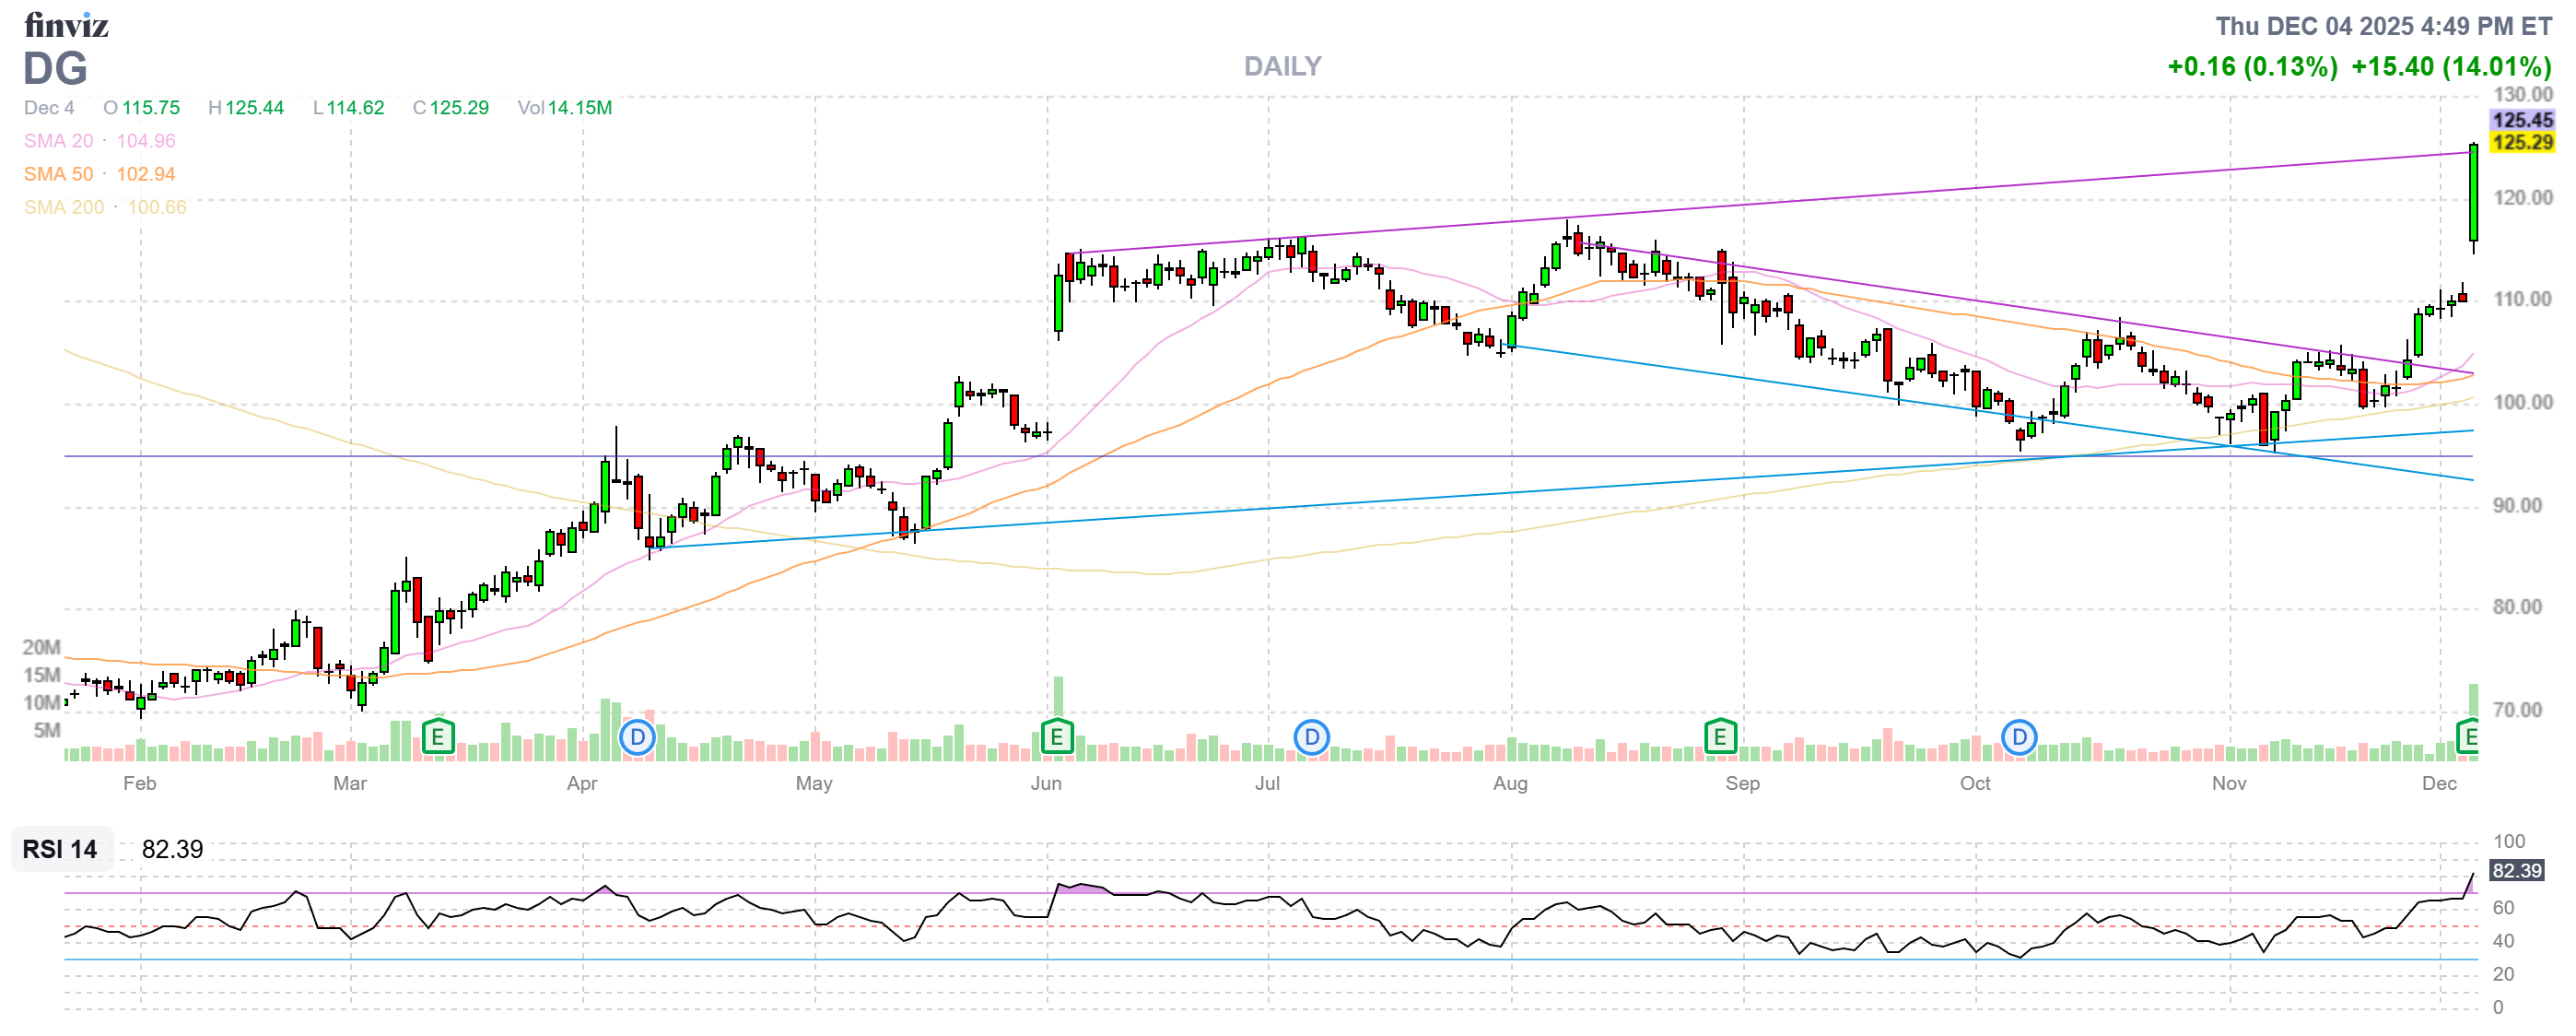Click the large green Dec 4 candlestick
Image resolution: width=2576 pixels, height=1036 pixels.
(x=2473, y=192)
